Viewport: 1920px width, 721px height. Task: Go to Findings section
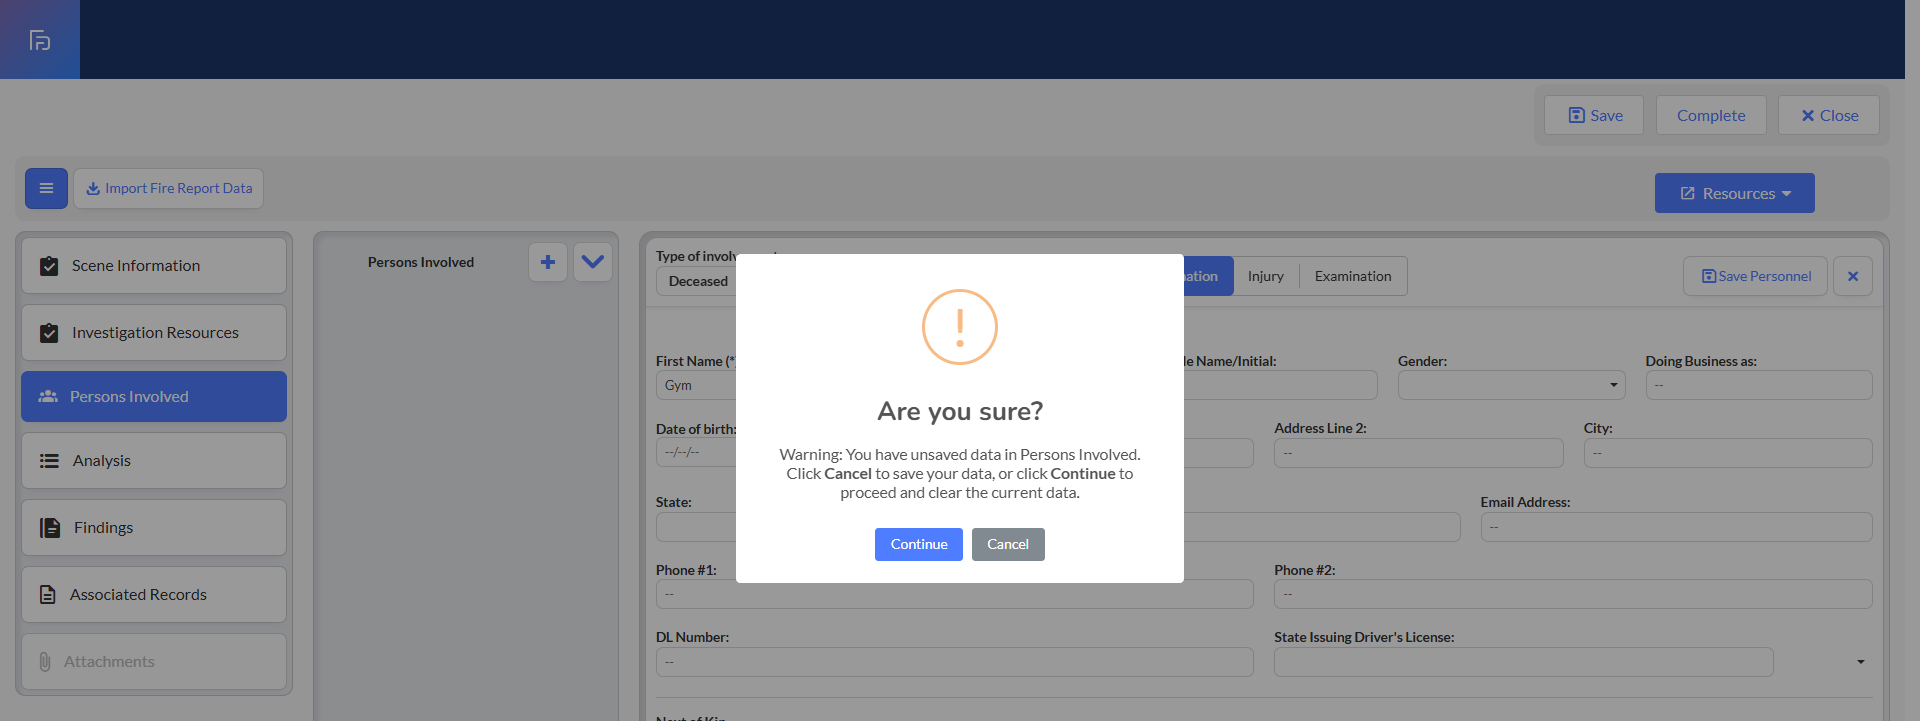coord(154,528)
